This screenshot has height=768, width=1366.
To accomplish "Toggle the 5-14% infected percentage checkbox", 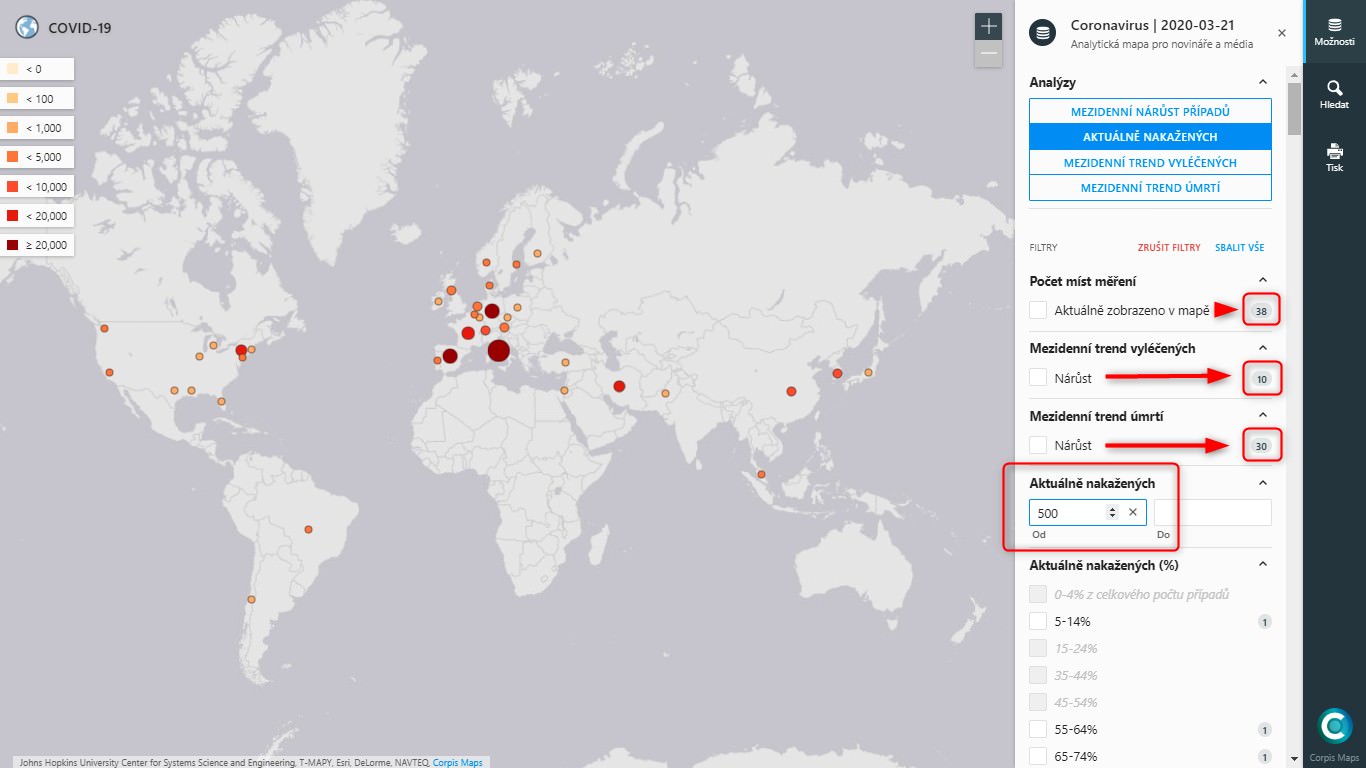I will 1038,621.
